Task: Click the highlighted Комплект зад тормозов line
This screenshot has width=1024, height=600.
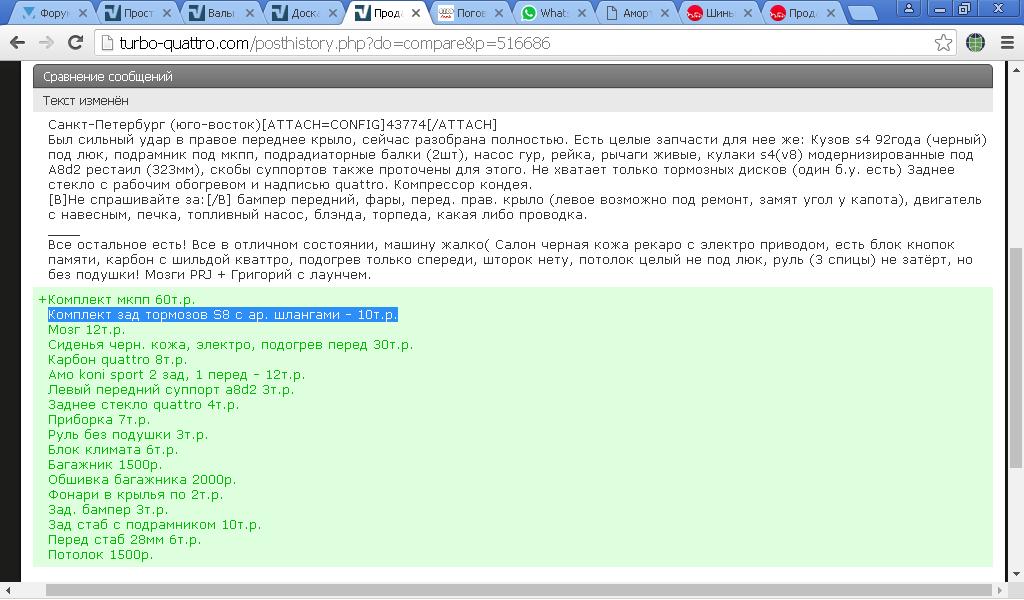Action: point(223,315)
